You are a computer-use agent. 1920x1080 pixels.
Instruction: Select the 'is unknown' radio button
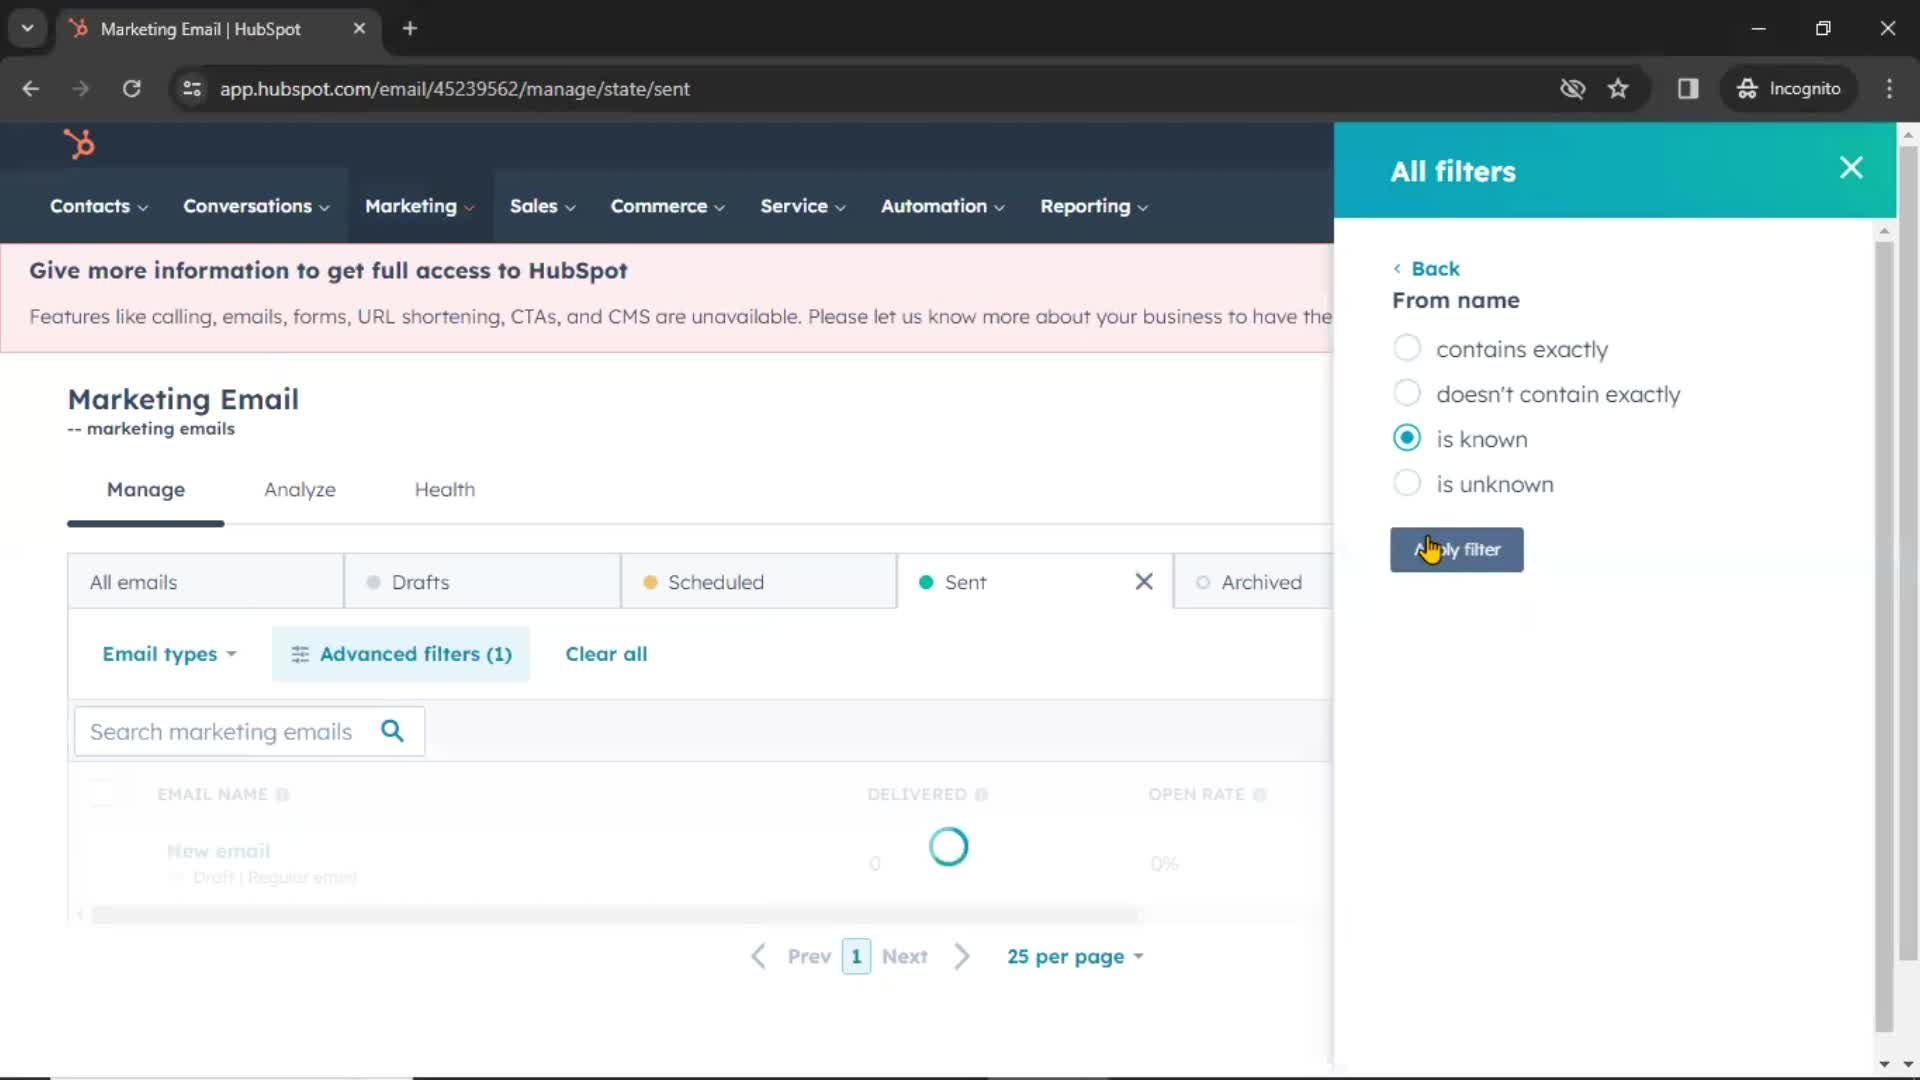[x=1406, y=484]
